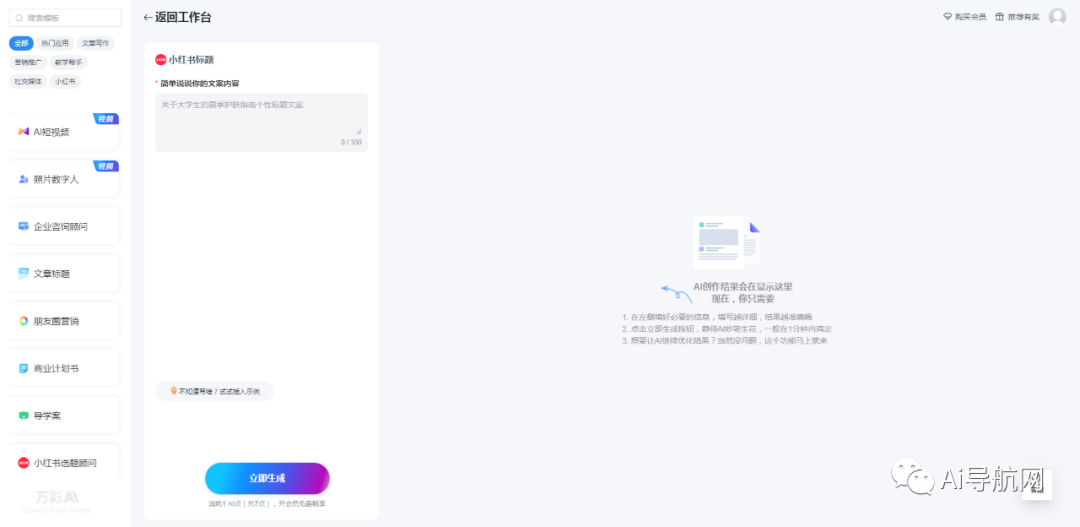
Task: Click the 文章标题 template icon
Action: 23,273
